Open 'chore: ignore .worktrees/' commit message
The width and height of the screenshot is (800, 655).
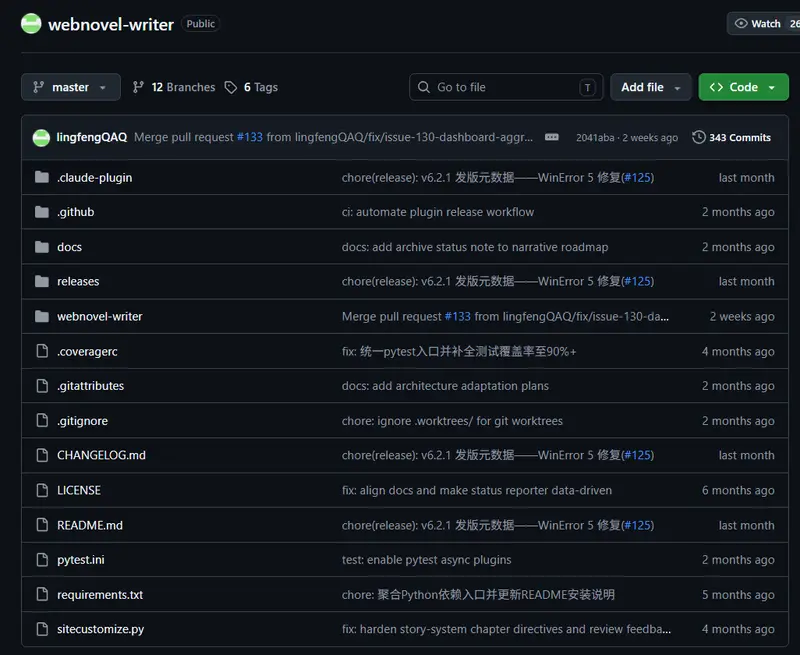452,421
